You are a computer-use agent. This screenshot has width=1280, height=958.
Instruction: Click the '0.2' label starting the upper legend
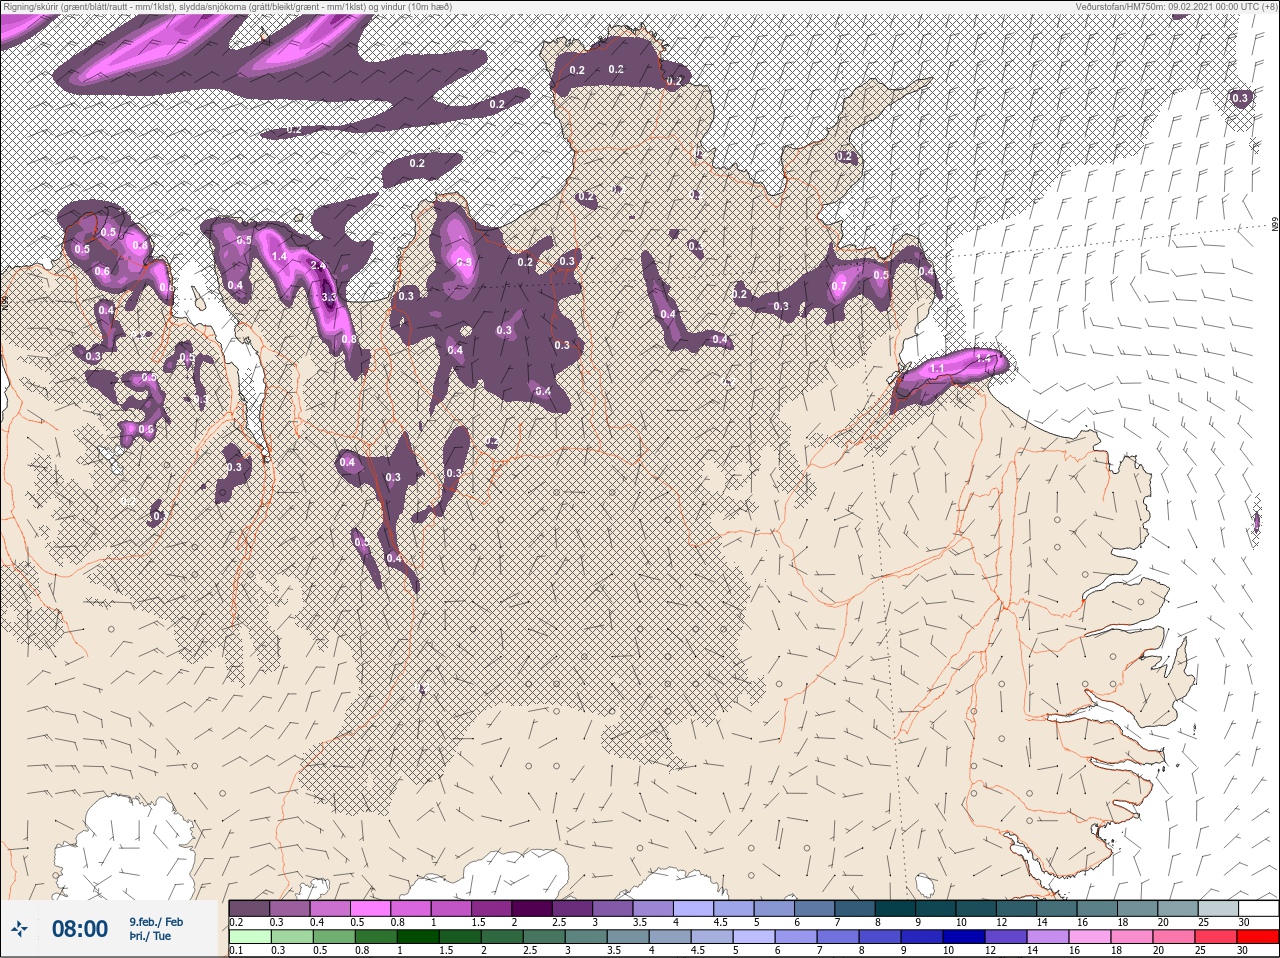coord(236,922)
